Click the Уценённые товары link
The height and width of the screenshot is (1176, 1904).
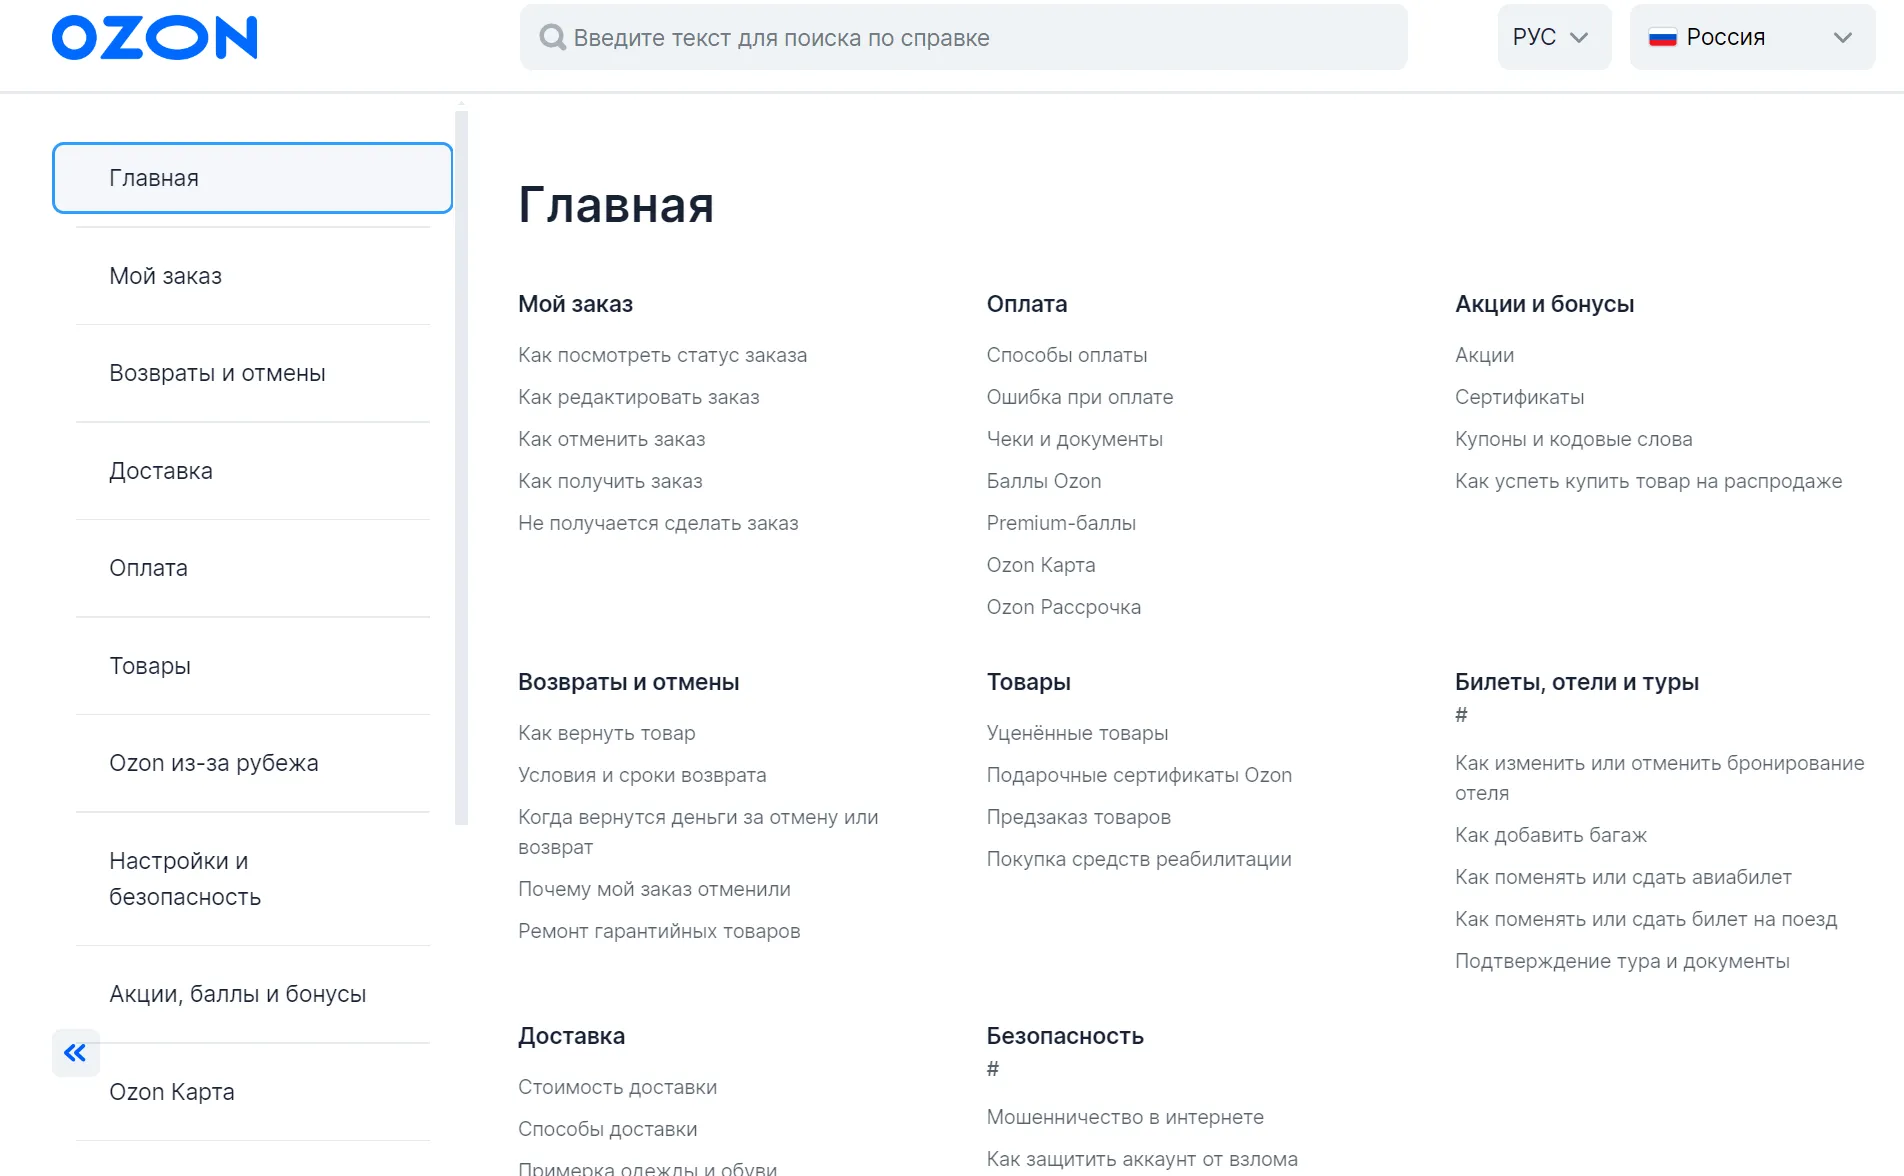[x=1077, y=733]
